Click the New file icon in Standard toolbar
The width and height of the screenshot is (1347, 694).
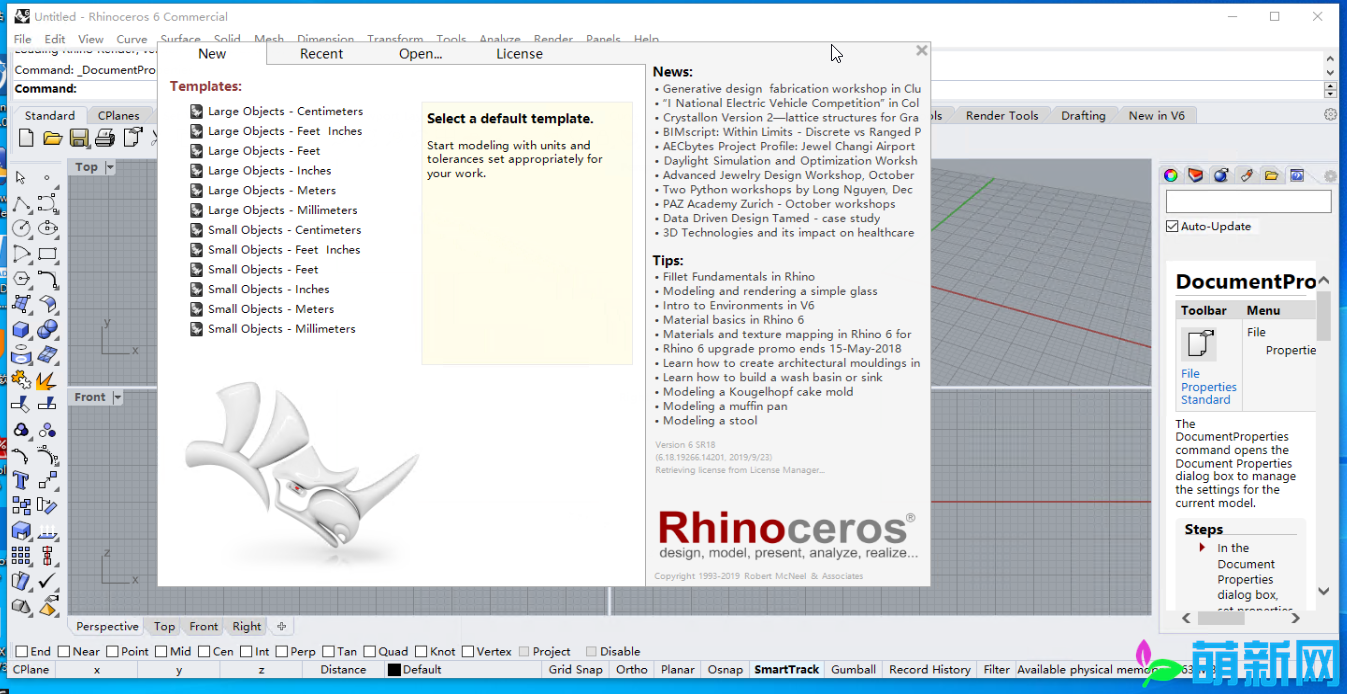(x=26, y=138)
